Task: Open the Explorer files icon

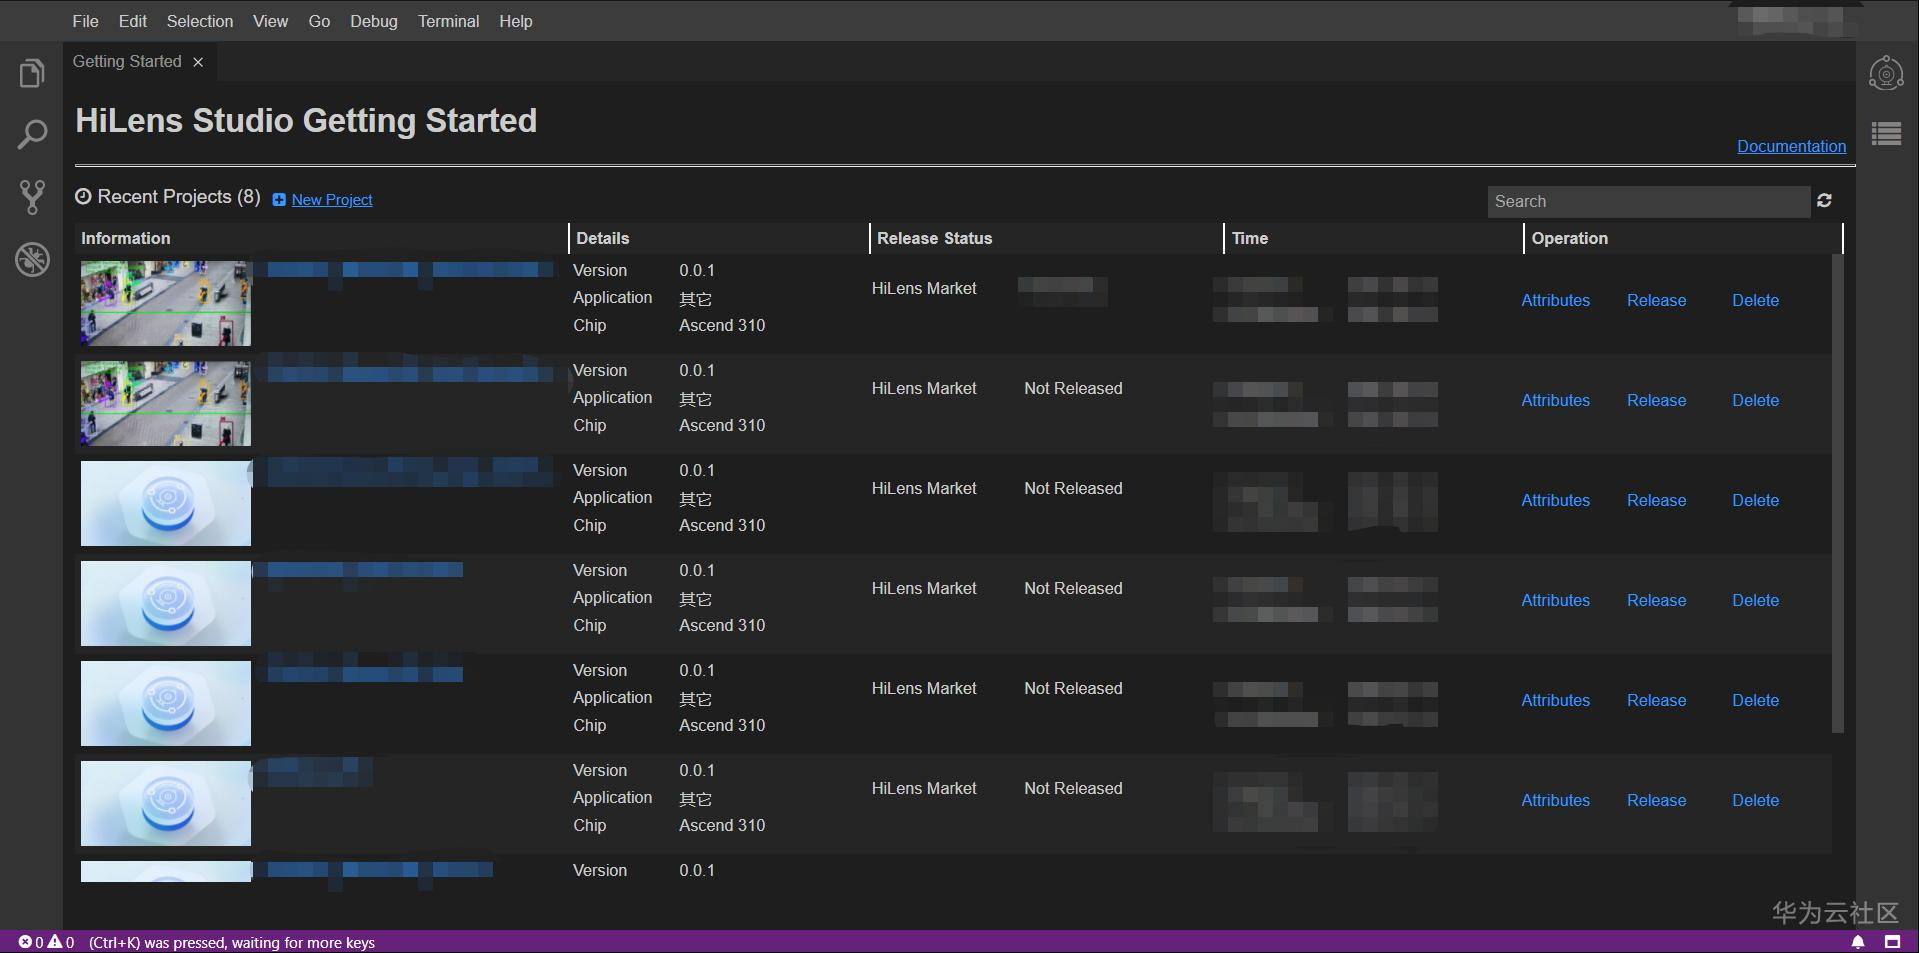Action: click(32, 74)
